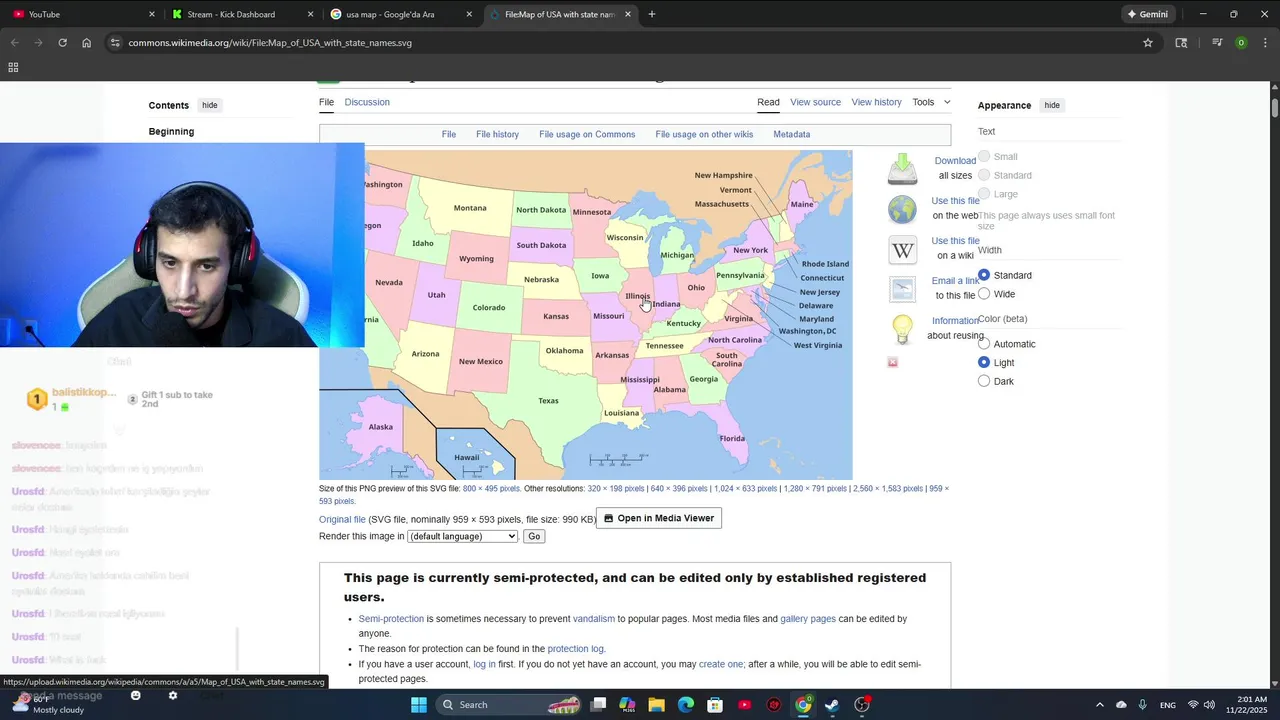Select the Small text size radio
The width and height of the screenshot is (1280, 720).
click(x=984, y=156)
